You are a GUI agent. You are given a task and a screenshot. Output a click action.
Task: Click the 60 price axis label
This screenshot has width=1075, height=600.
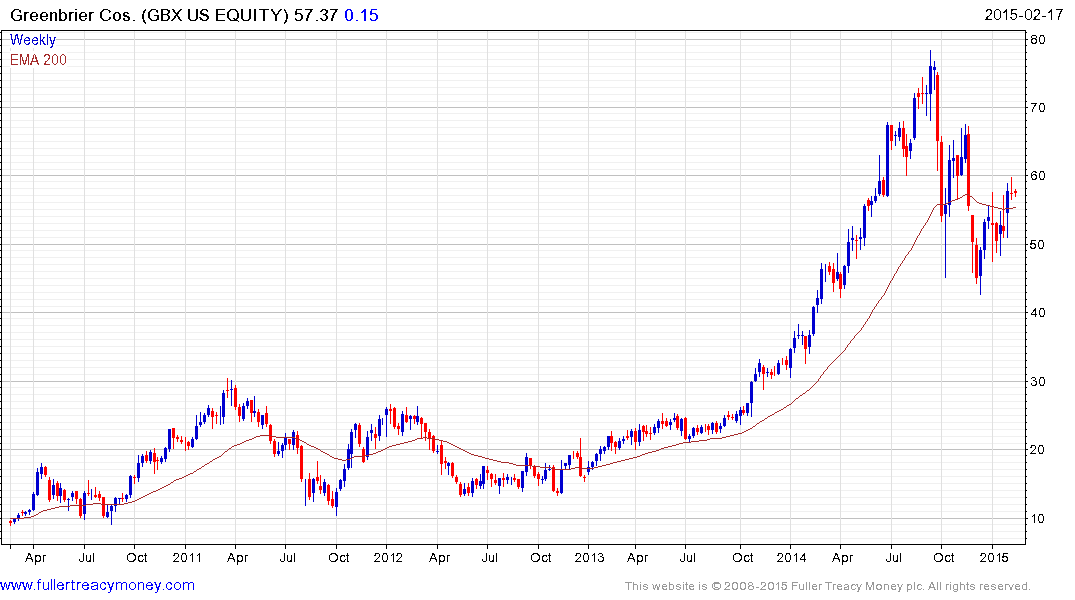[x=1038, y=176]
